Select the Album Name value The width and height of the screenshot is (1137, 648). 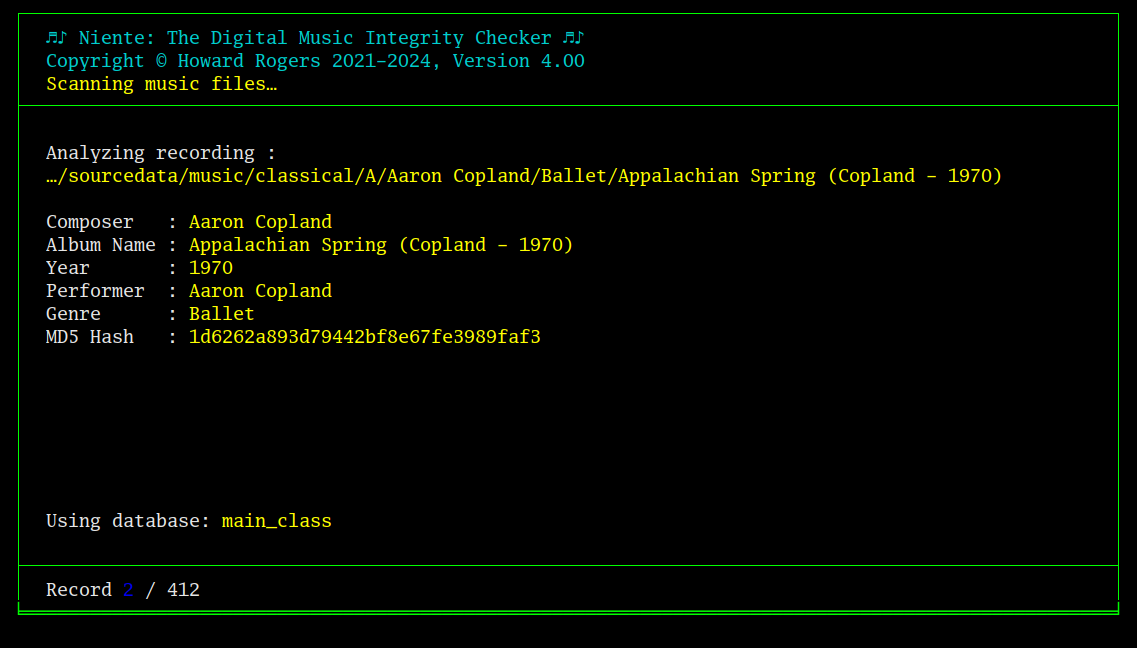pyautogui.click(x=381, y=245)
